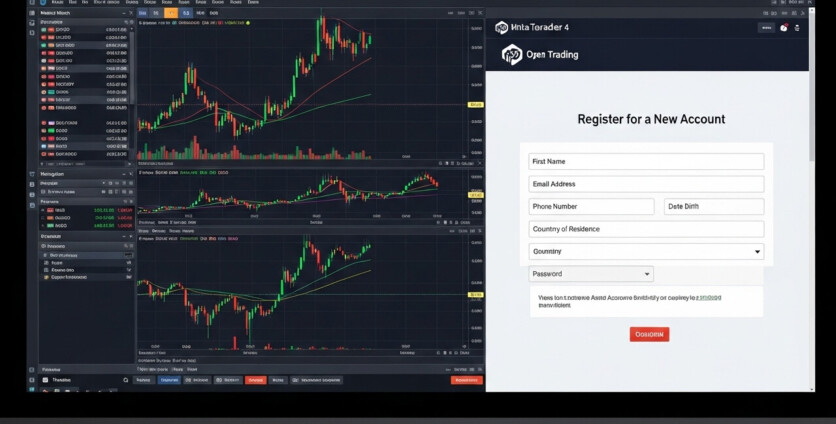Click the item with icon at bottom-left status bar

click(57, 380)
